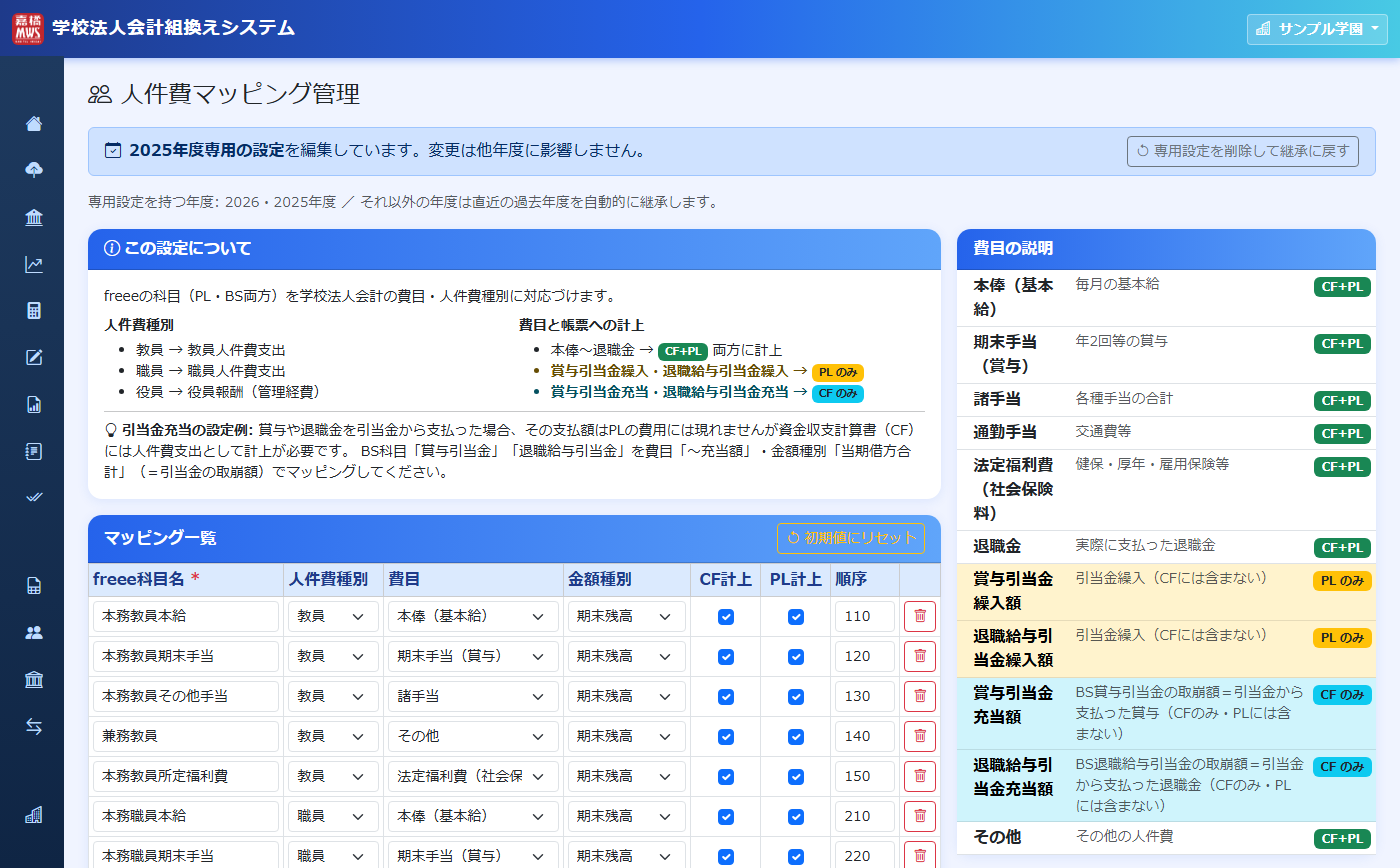Click the file bar-chart report sidebar icon

click(x=34, y=405)
